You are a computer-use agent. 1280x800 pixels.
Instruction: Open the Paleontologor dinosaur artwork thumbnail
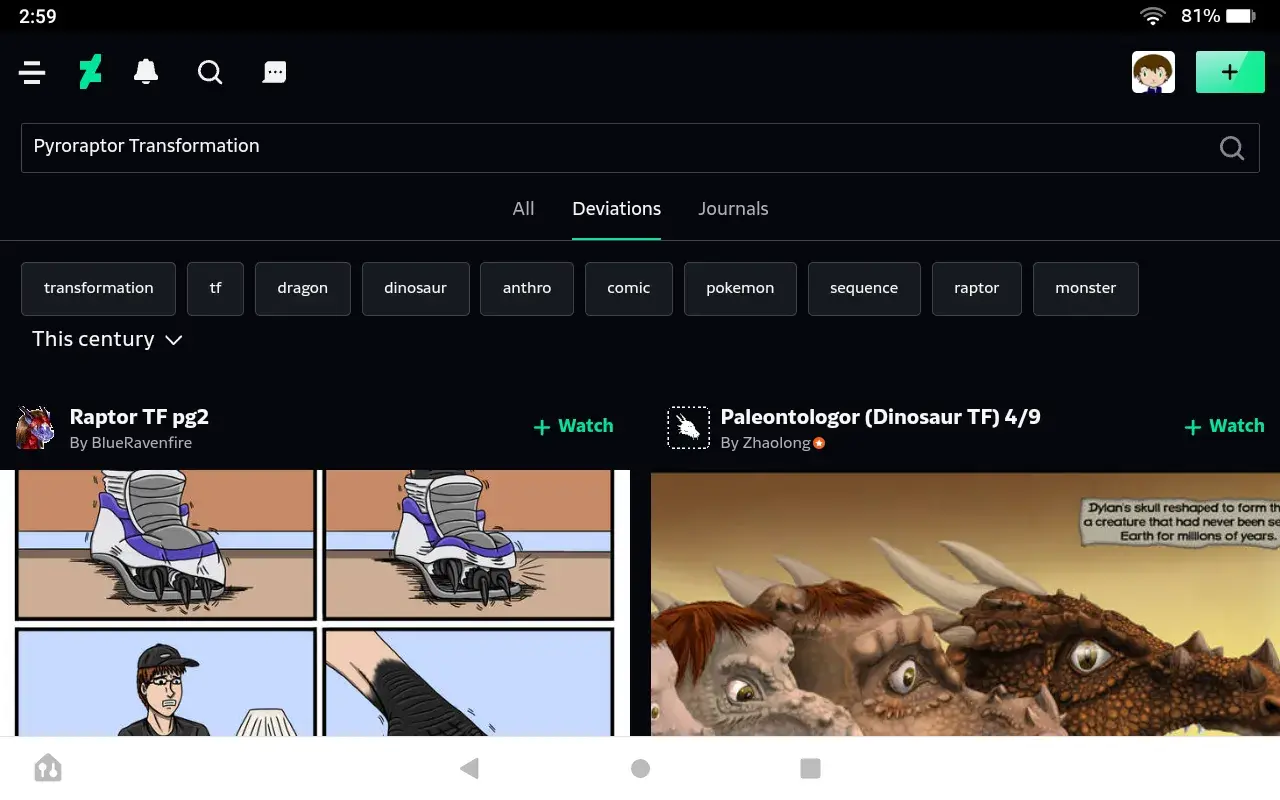click(965, 604)
